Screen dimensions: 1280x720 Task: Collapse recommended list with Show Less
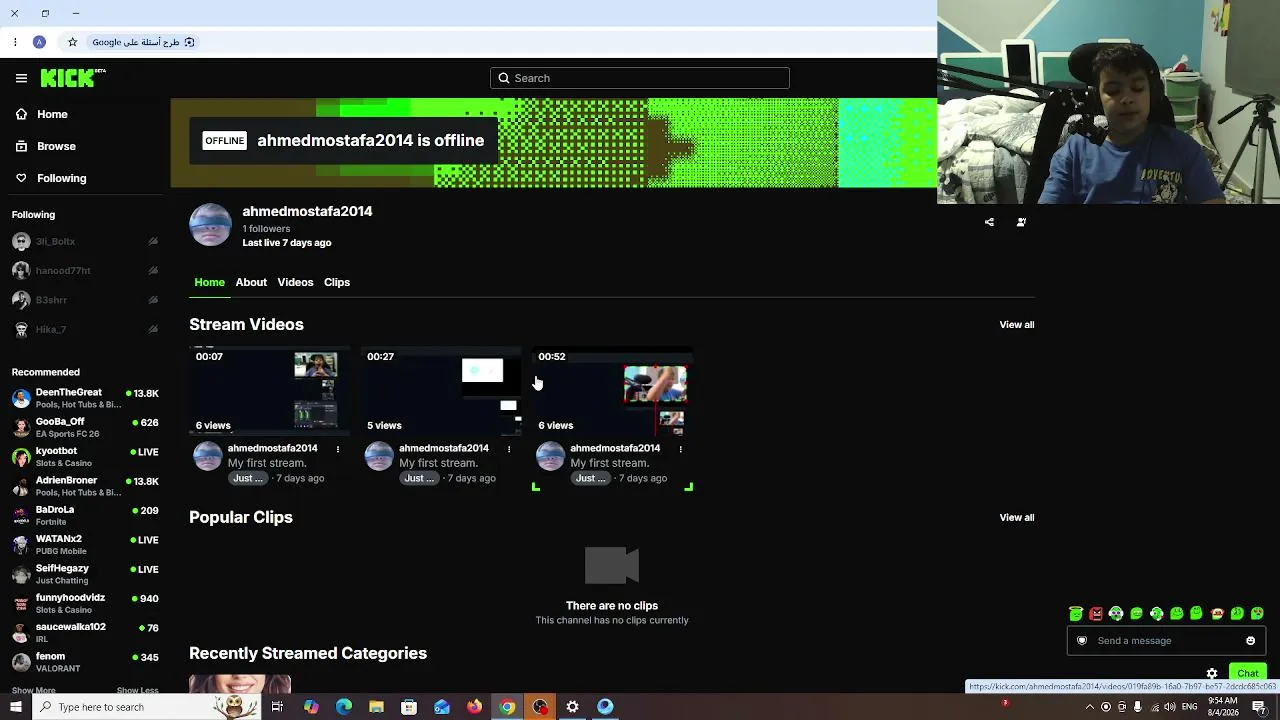pyautogui.click(x=137, y=690)
